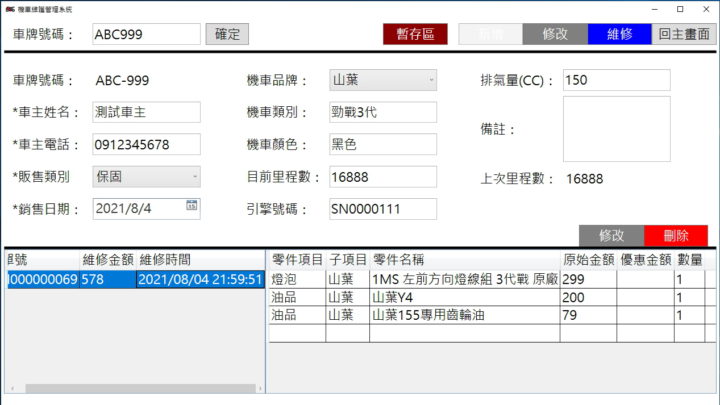Click the 備註 notes text box

pyautogui.click(x=616, y=129)
